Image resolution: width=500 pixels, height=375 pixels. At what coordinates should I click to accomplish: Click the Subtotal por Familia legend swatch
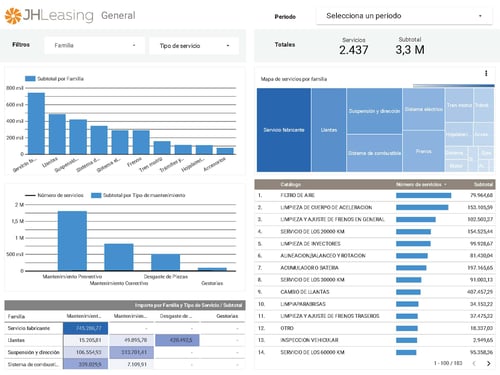pos(30,79)
